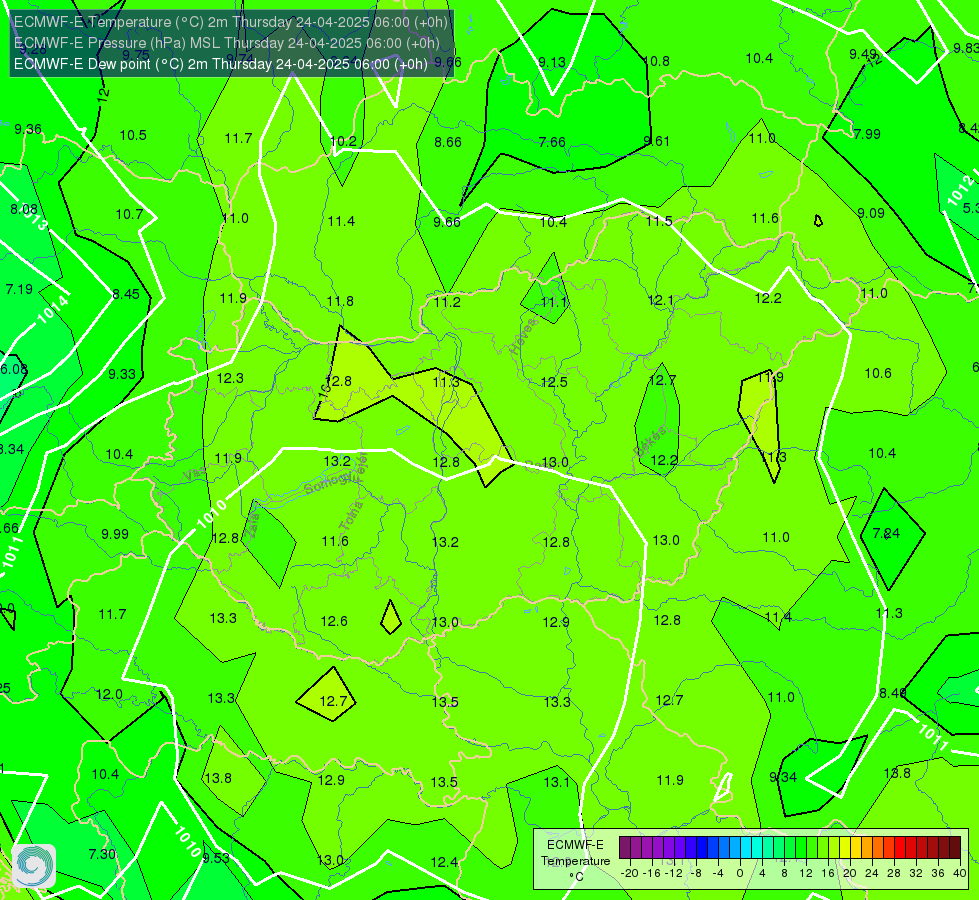Click the 9.61 grid value

pyautogui.click(x=656, y=141)
